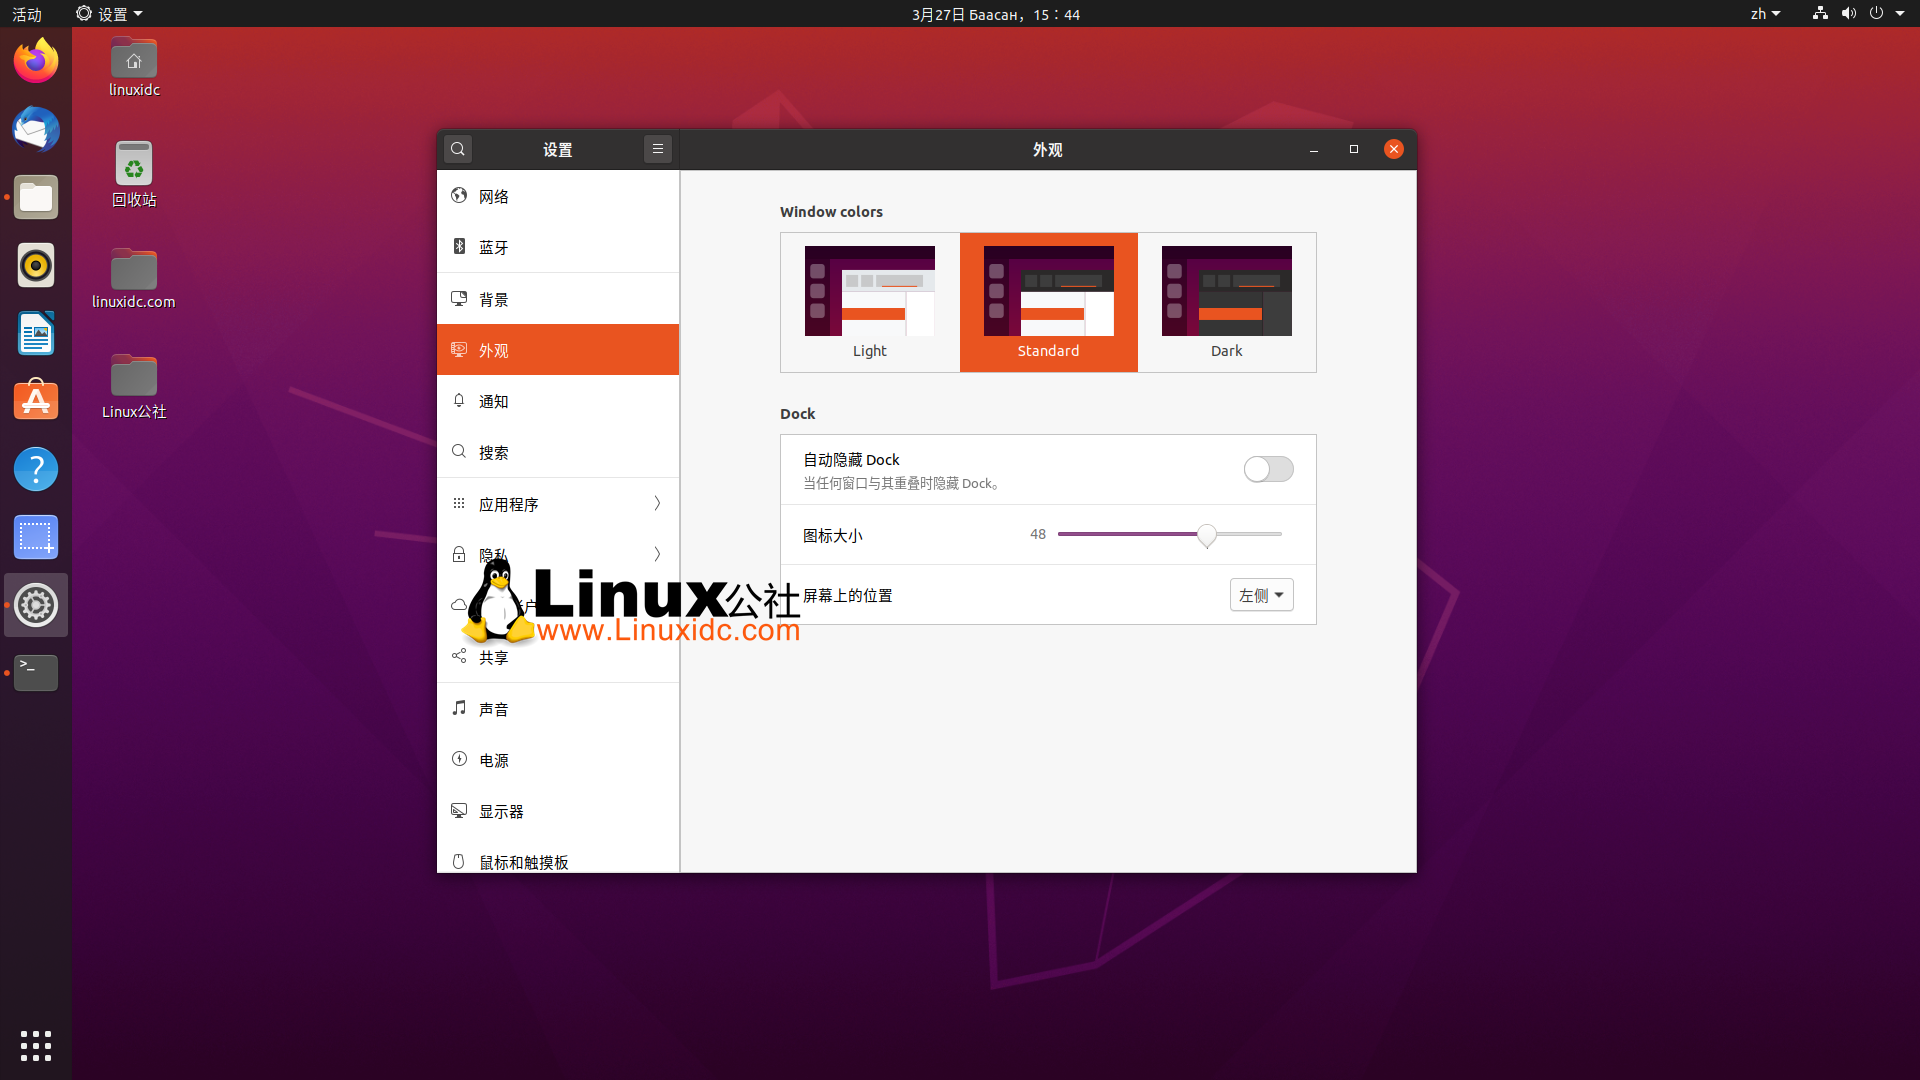
Task: Choose the Dark window color theme
Action: [1227, 302]
